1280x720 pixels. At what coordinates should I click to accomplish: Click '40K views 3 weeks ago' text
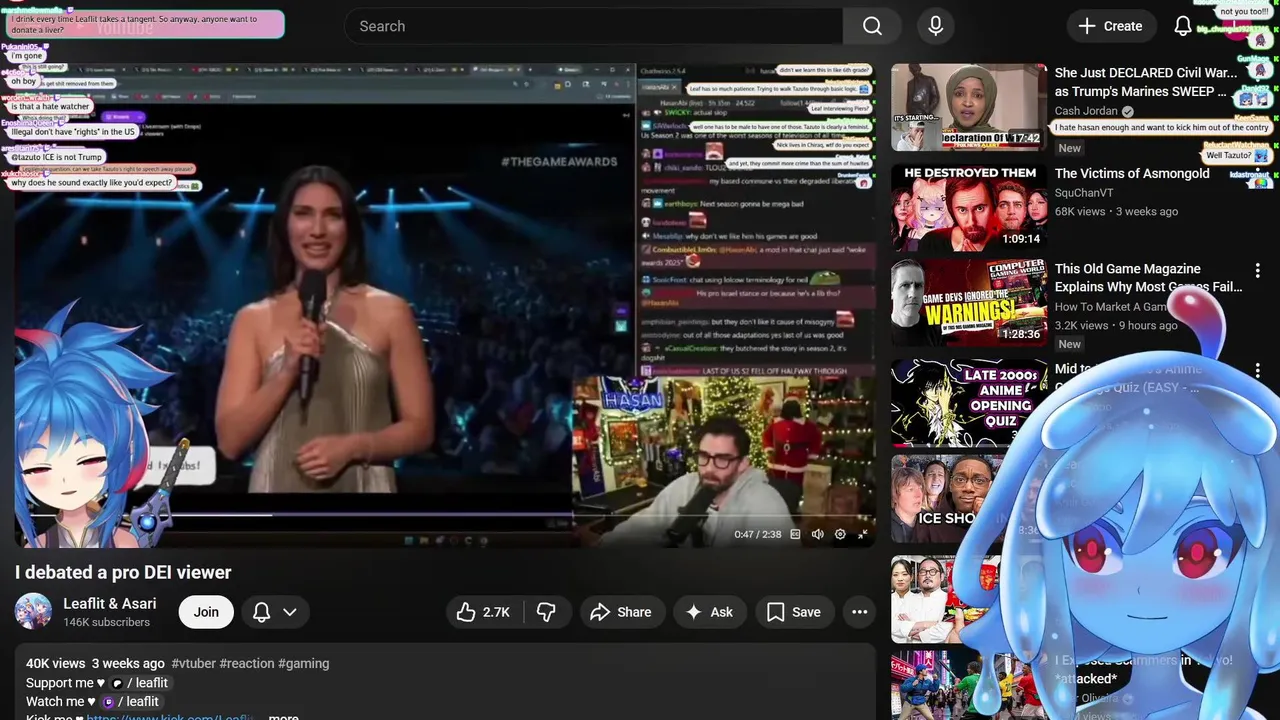95,663
